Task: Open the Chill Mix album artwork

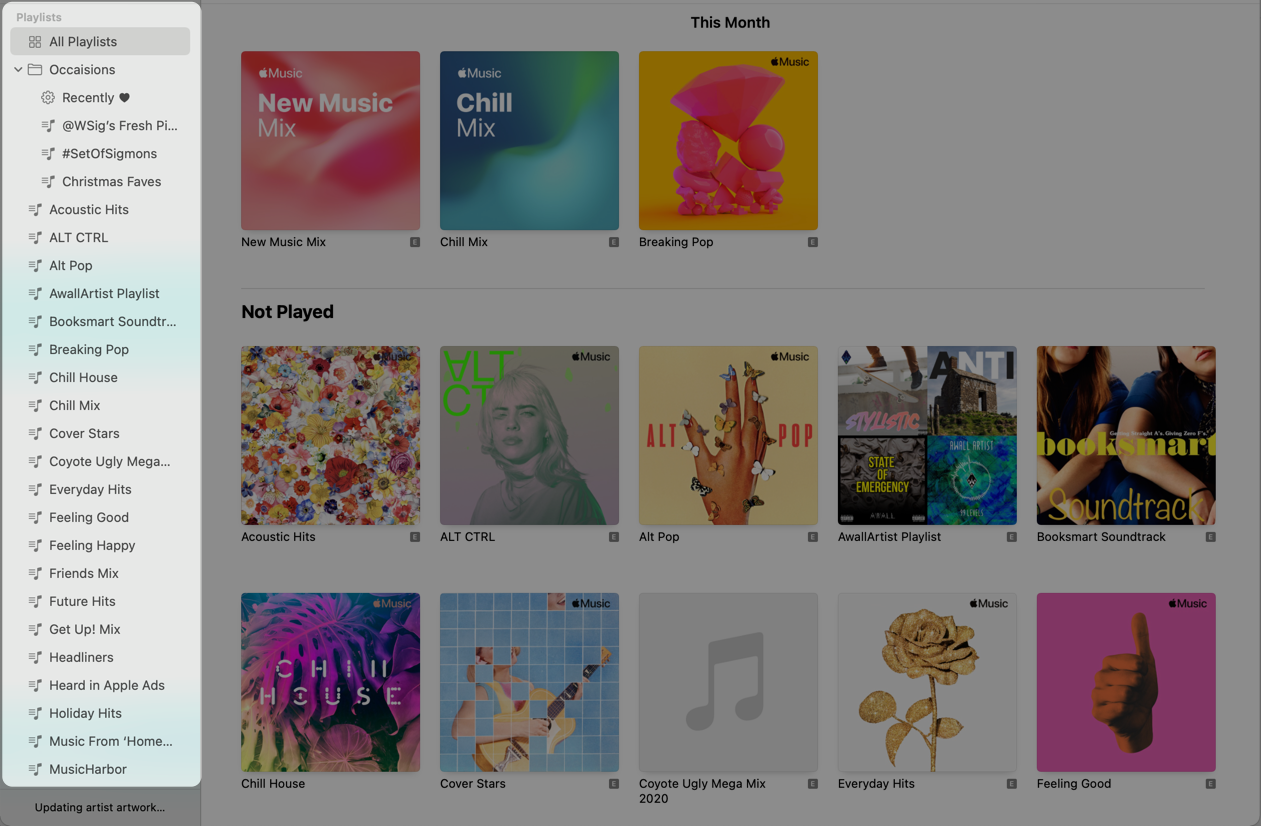Action: [529, 141]
